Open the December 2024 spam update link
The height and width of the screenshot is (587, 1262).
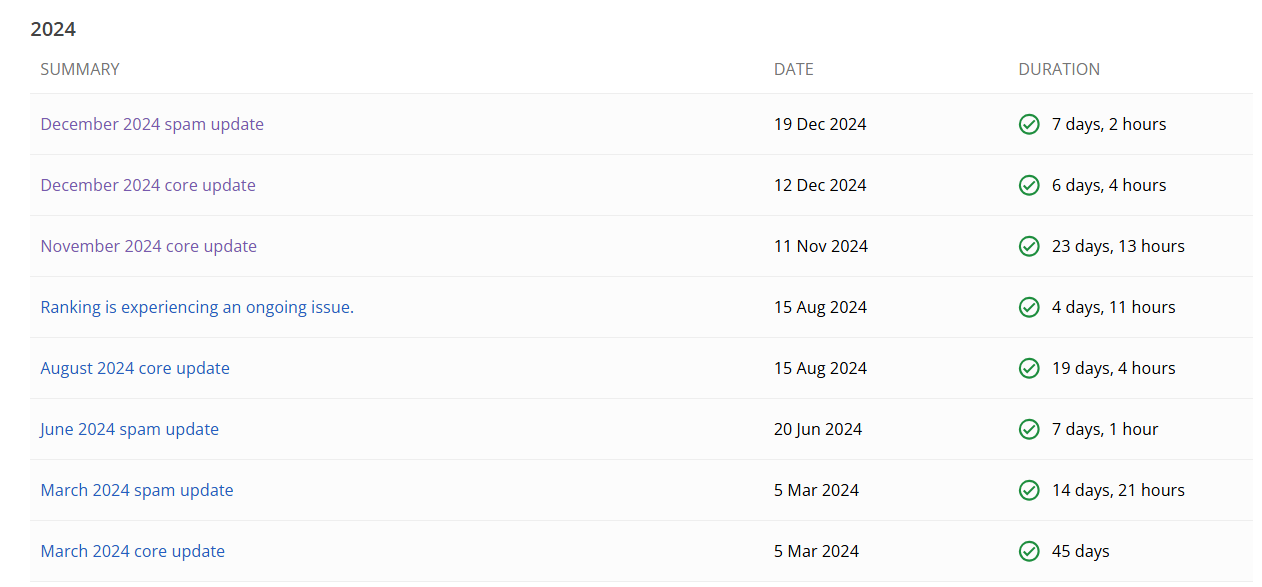click(152, 125)
